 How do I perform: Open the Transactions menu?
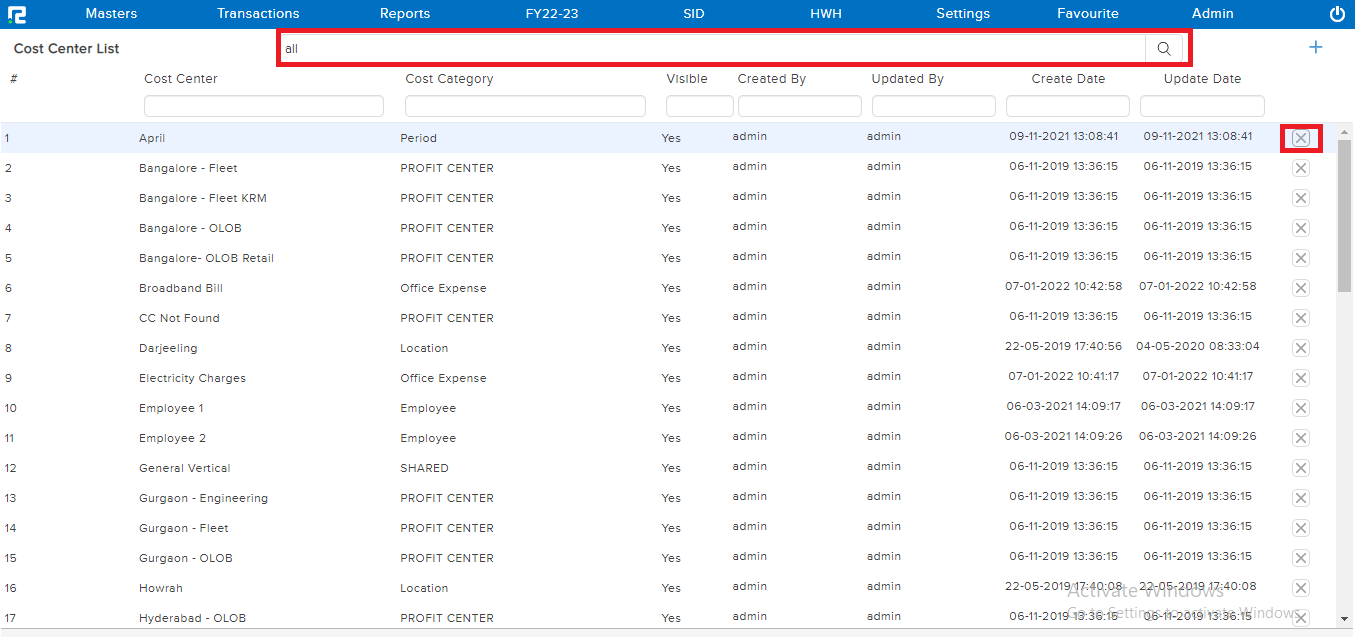[x=258, y=14]
